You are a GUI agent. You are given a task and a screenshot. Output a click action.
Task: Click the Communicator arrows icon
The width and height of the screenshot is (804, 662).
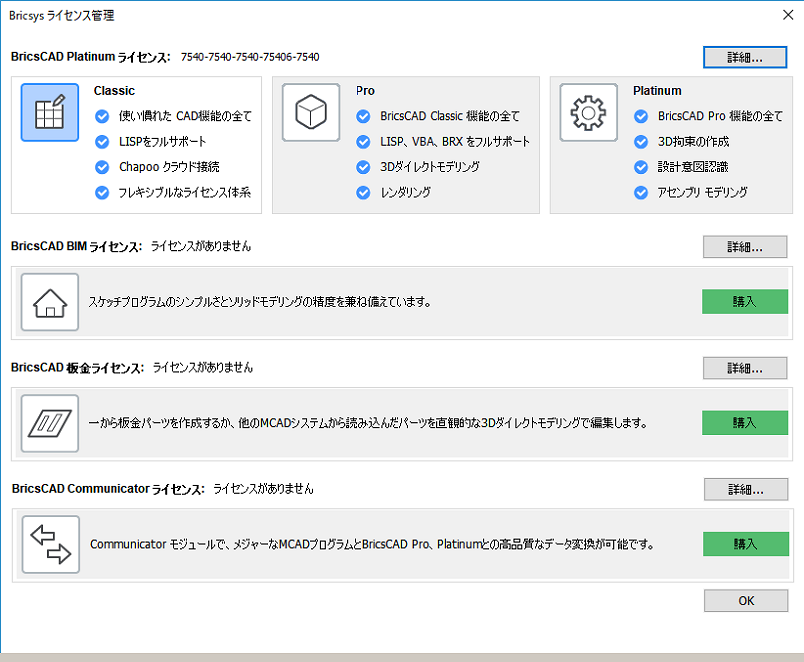click(x=51, y=545)
